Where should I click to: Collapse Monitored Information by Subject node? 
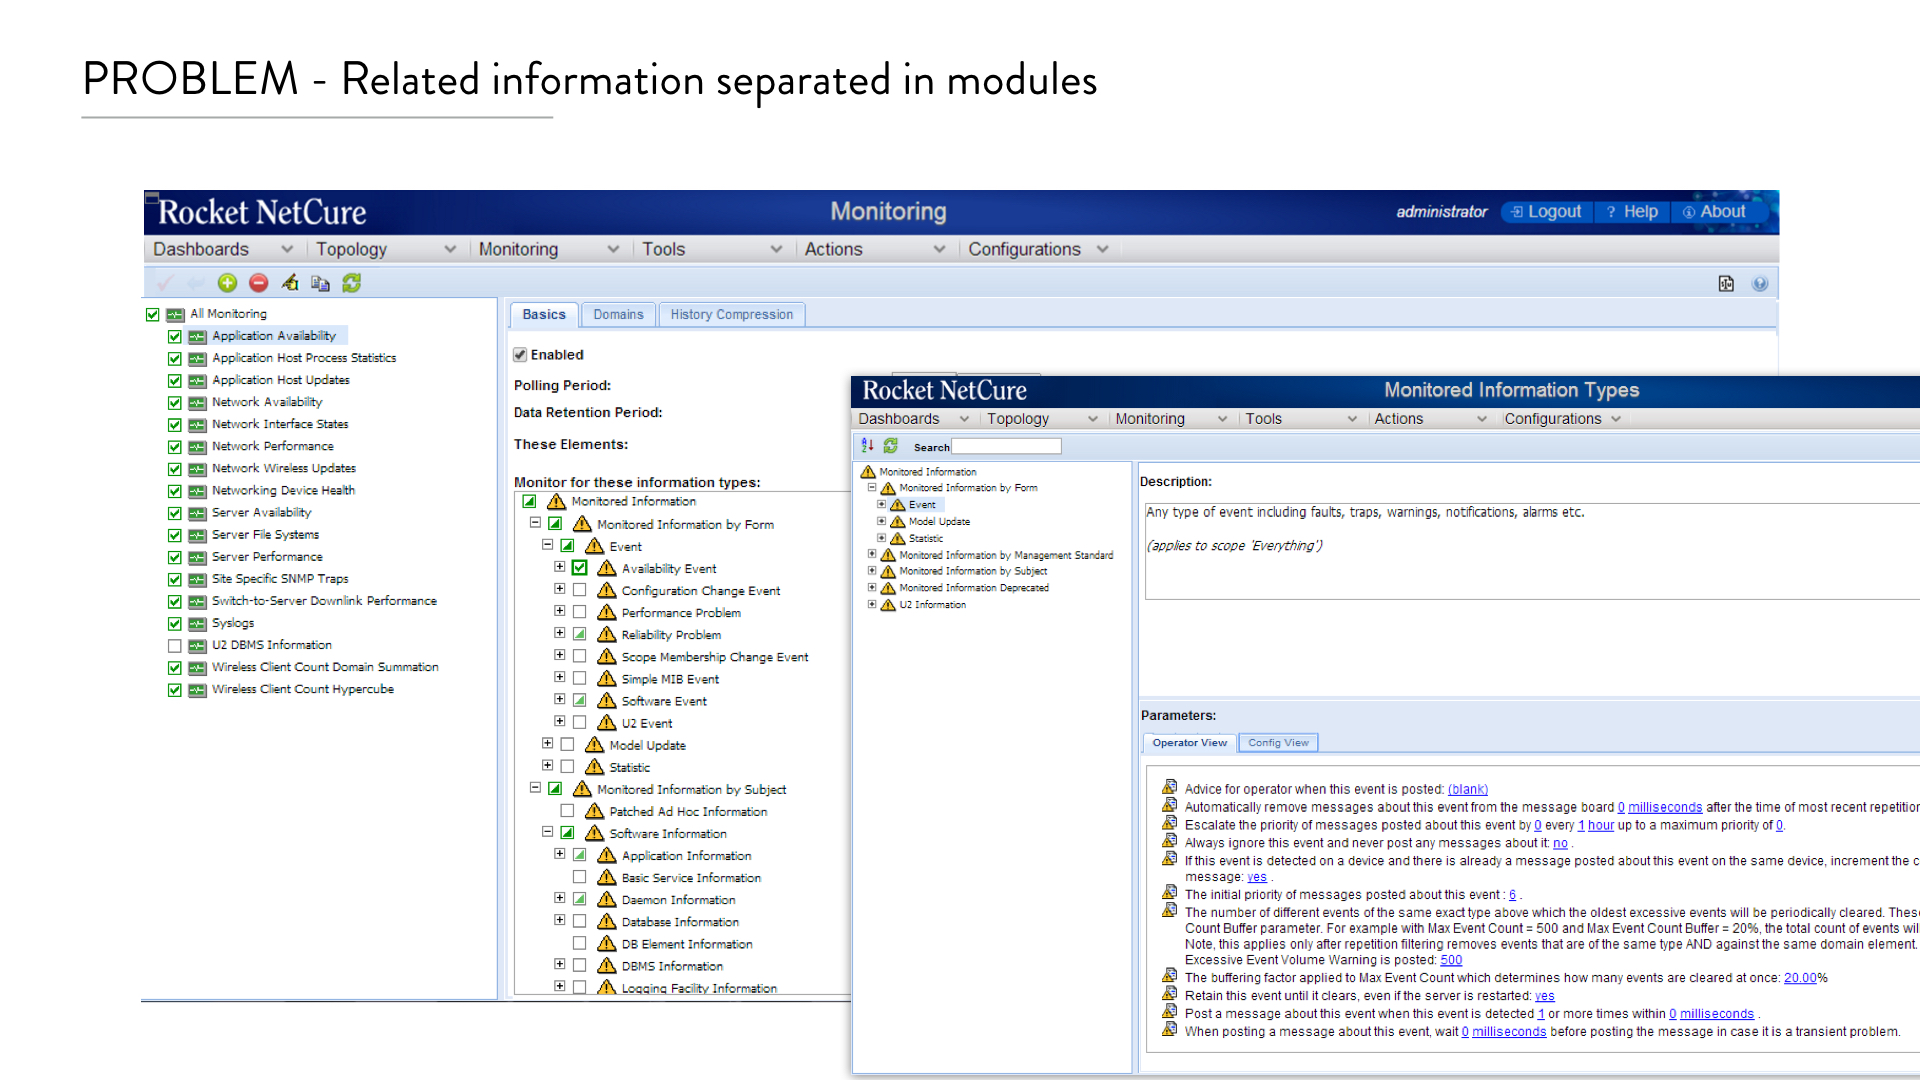click(535, 788)
